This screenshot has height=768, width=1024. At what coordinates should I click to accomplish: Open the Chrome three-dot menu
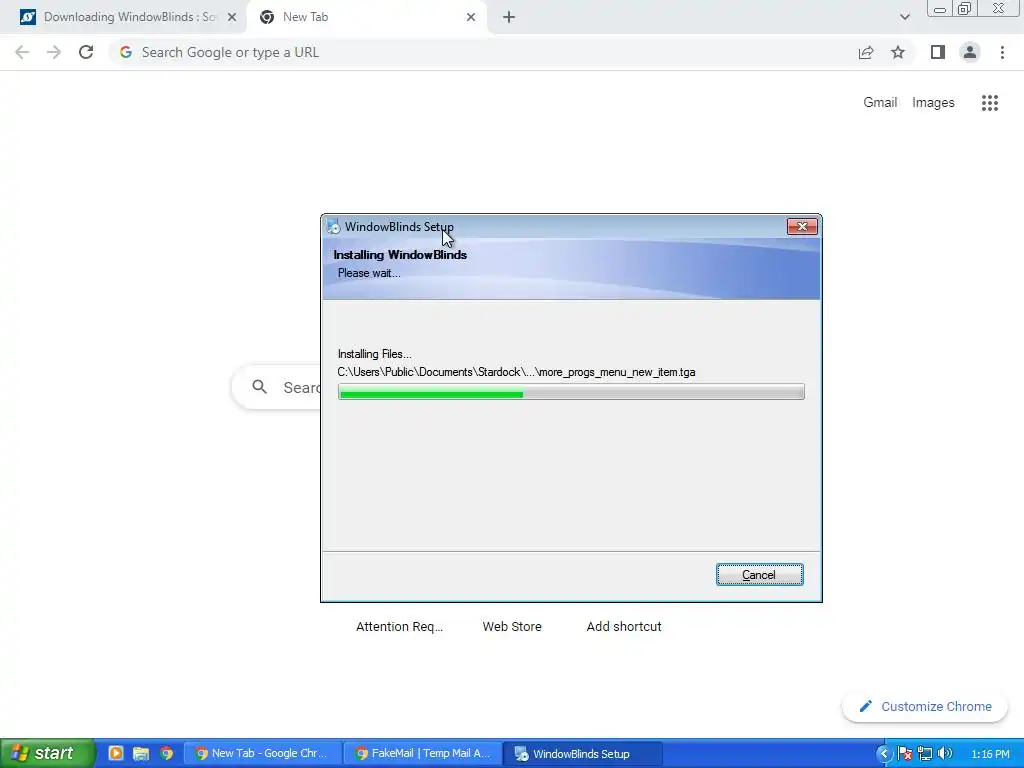point(1002,52)
